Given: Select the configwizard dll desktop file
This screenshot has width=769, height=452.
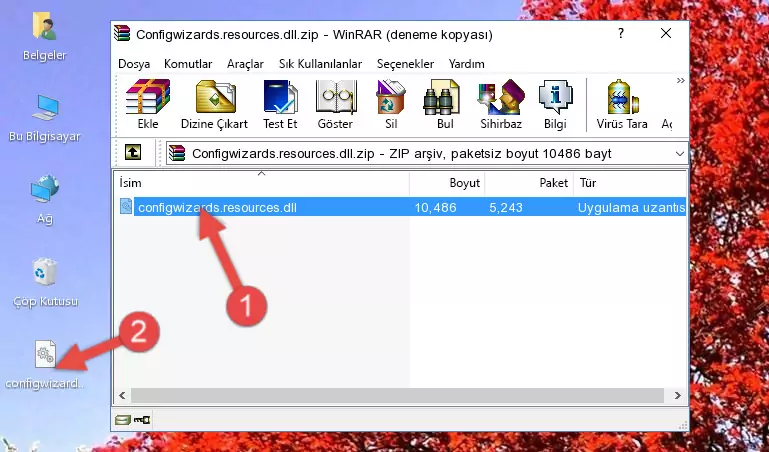Looking at the screenshot, I should click(45, 365).
